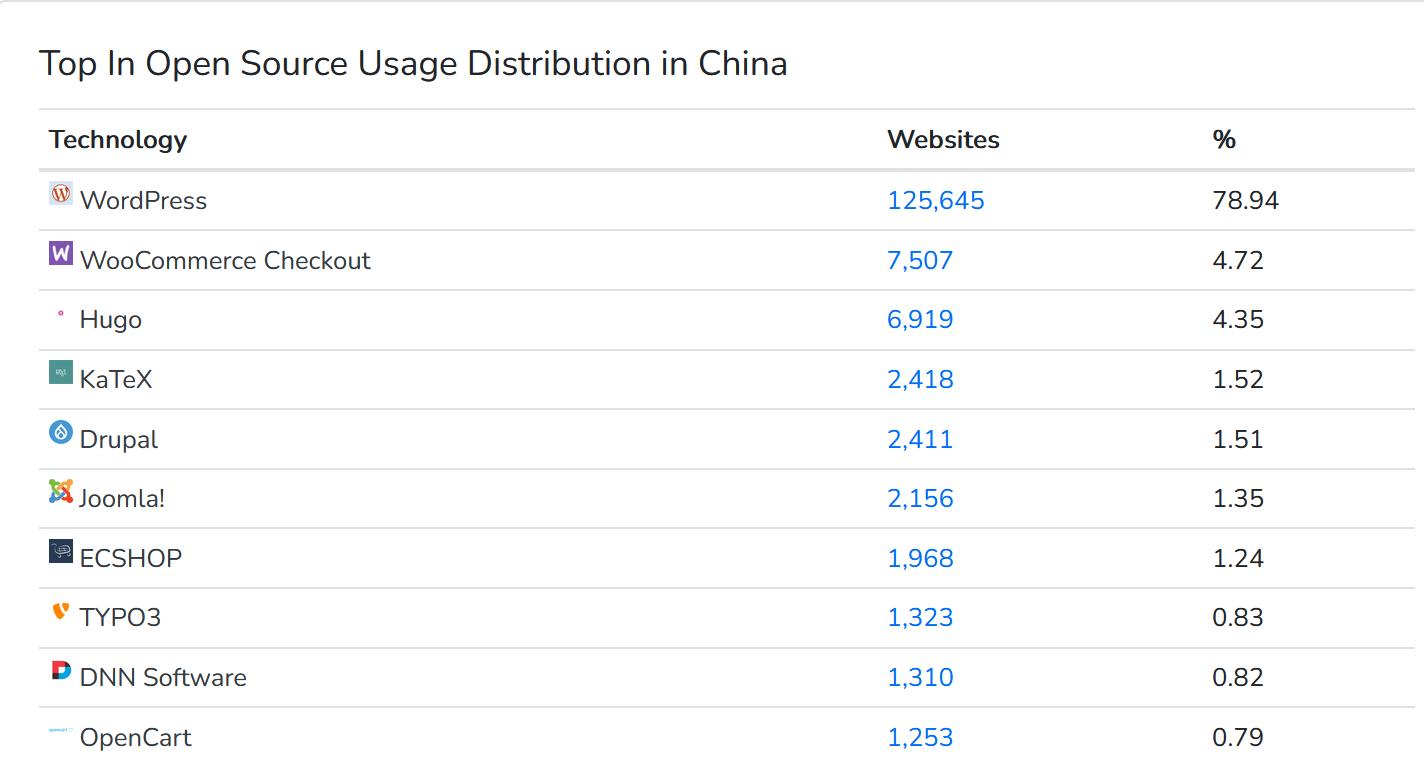Select the Hugo technology name
Image resolution: width=1424 pixels, height=766 pixels.
pos(111,320)
